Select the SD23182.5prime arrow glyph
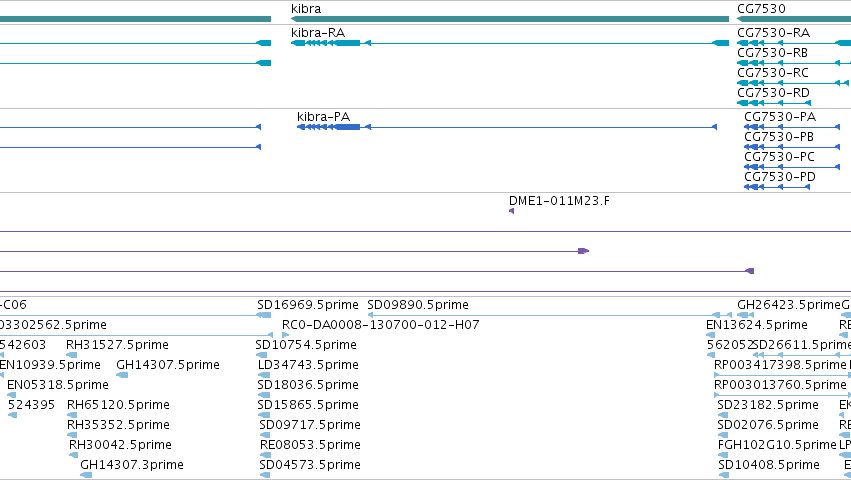This screenshot has width=851, height=480. coord(722,415)
